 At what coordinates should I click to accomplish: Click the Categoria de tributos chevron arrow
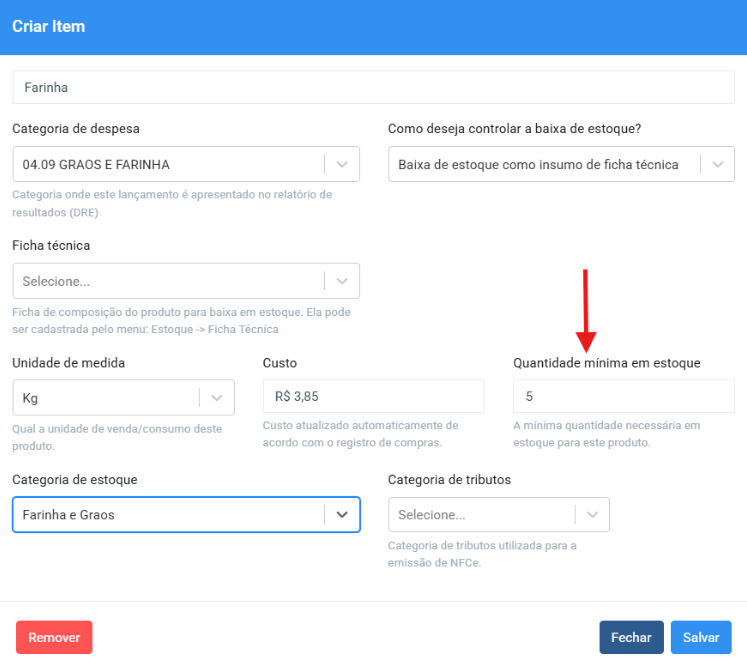592,514
